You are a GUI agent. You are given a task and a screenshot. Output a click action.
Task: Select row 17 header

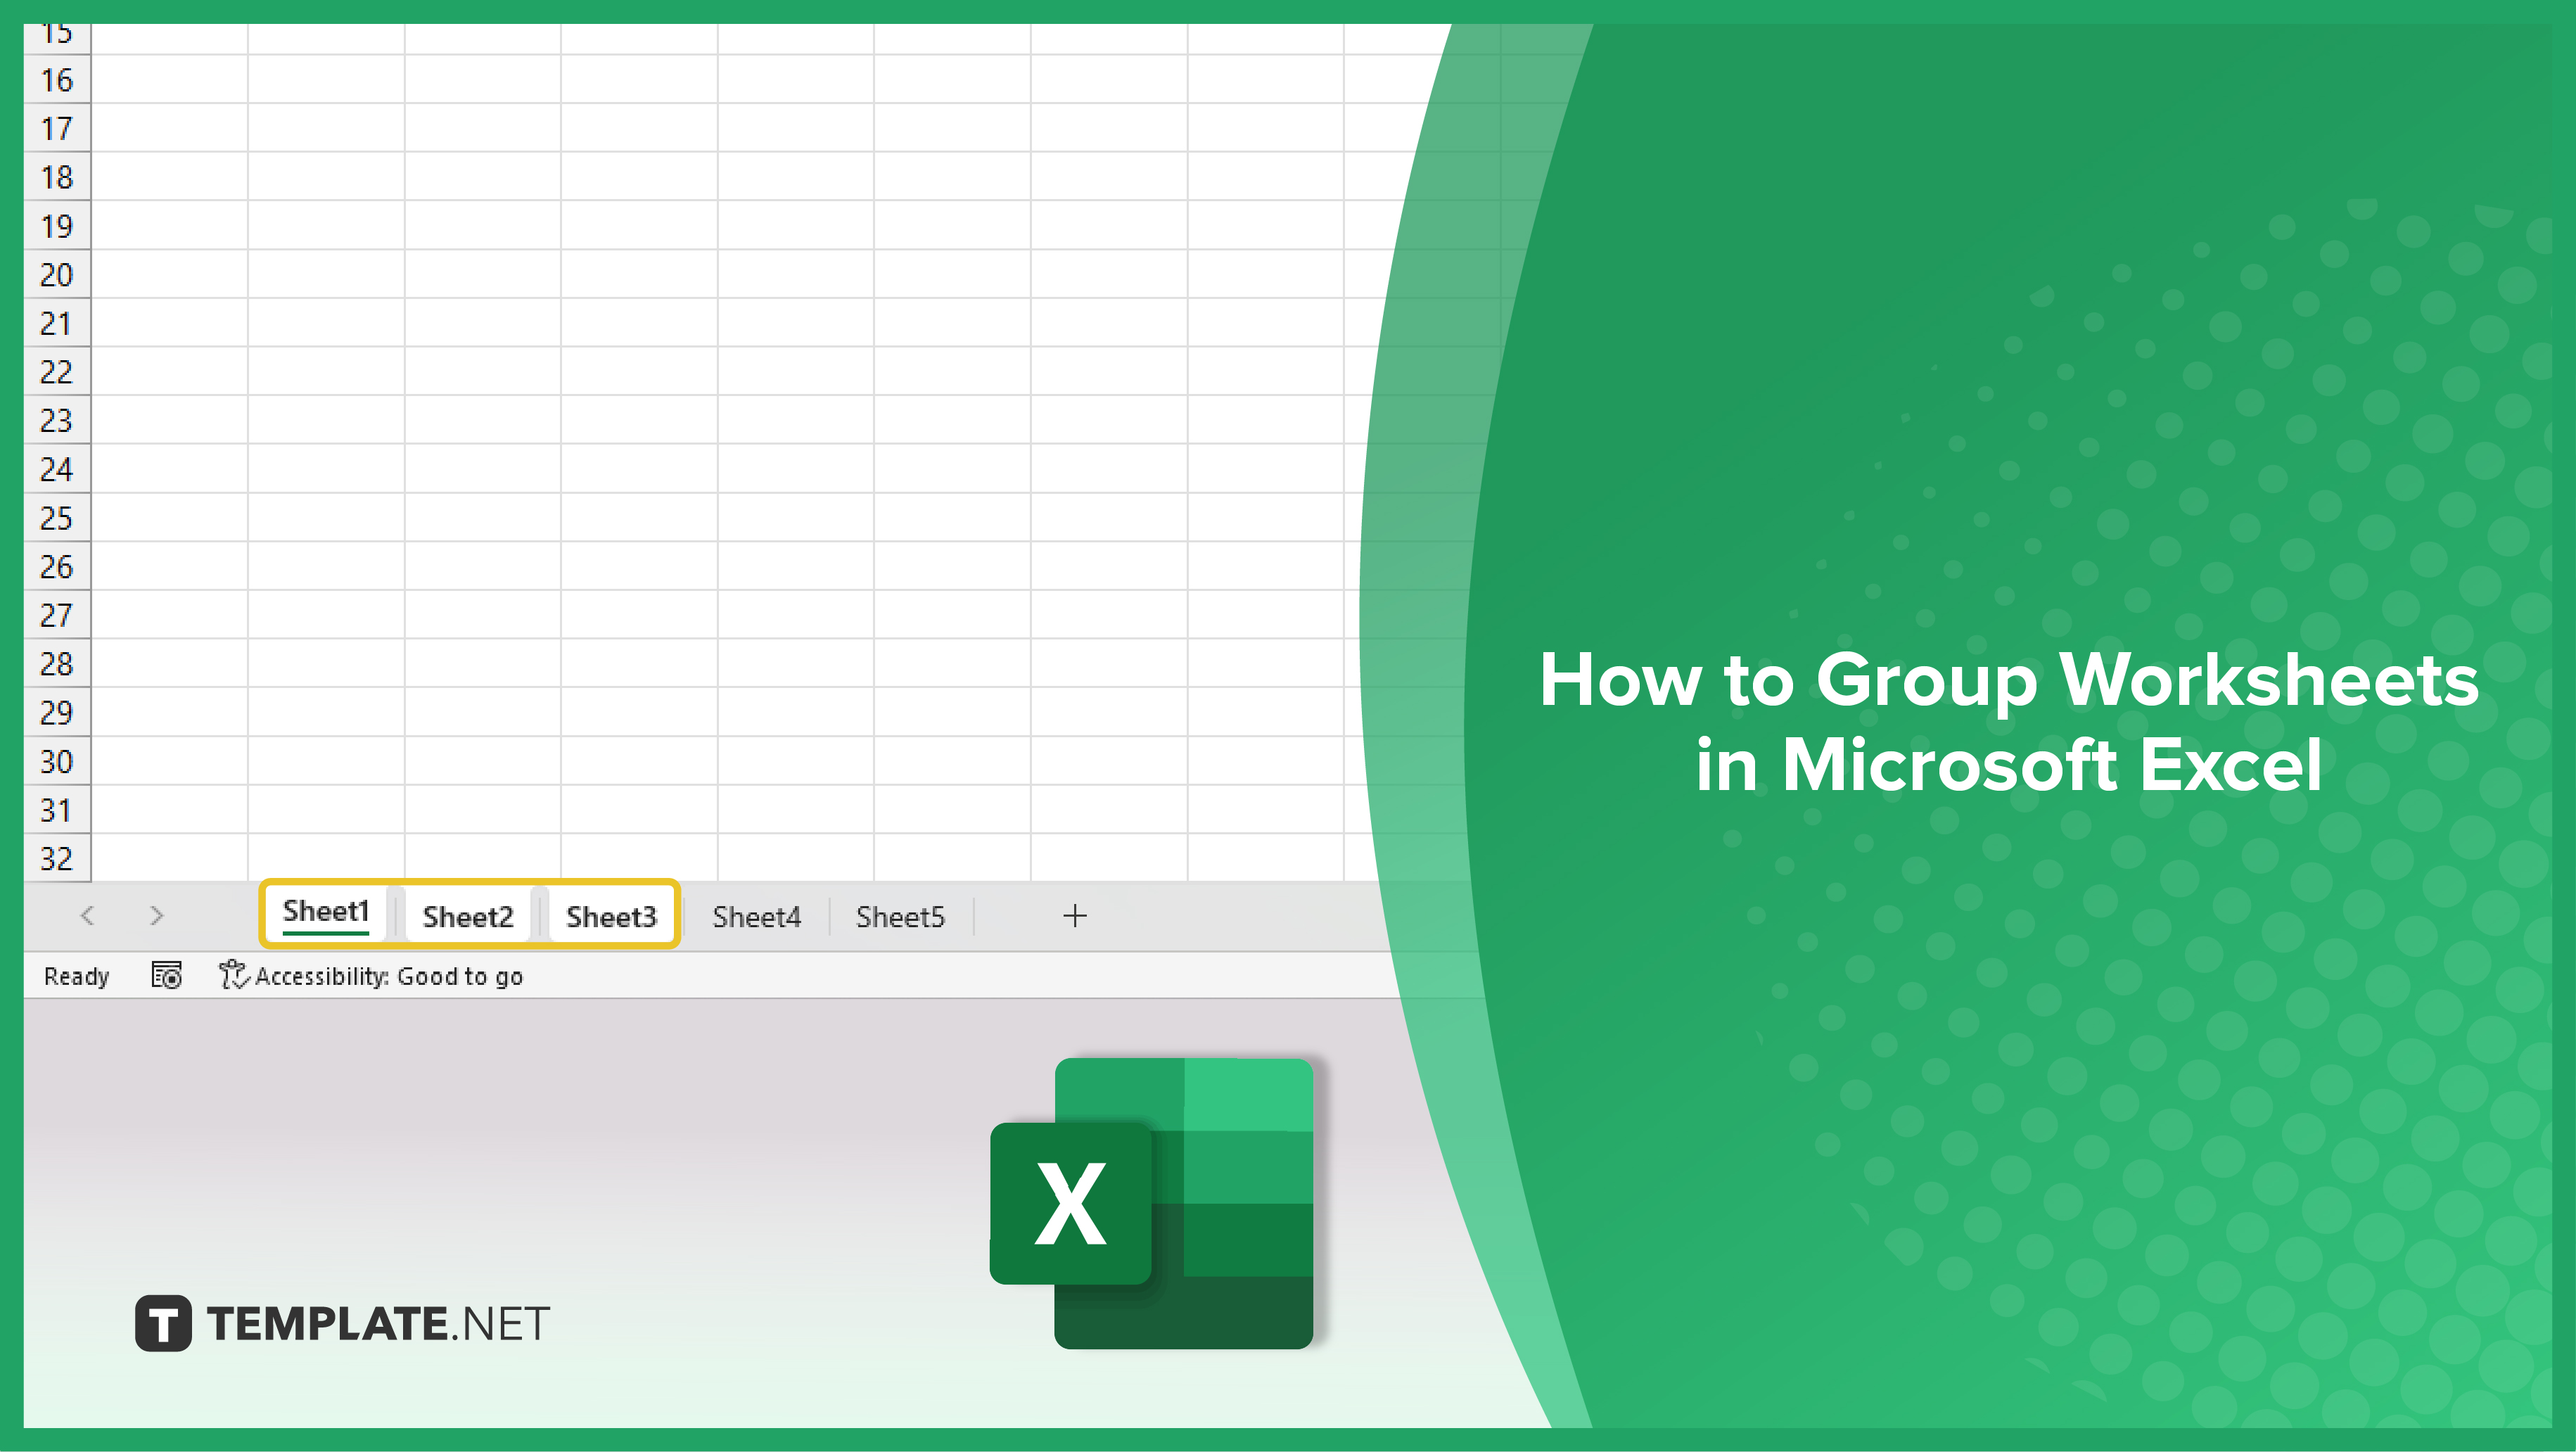pos(57,128)
